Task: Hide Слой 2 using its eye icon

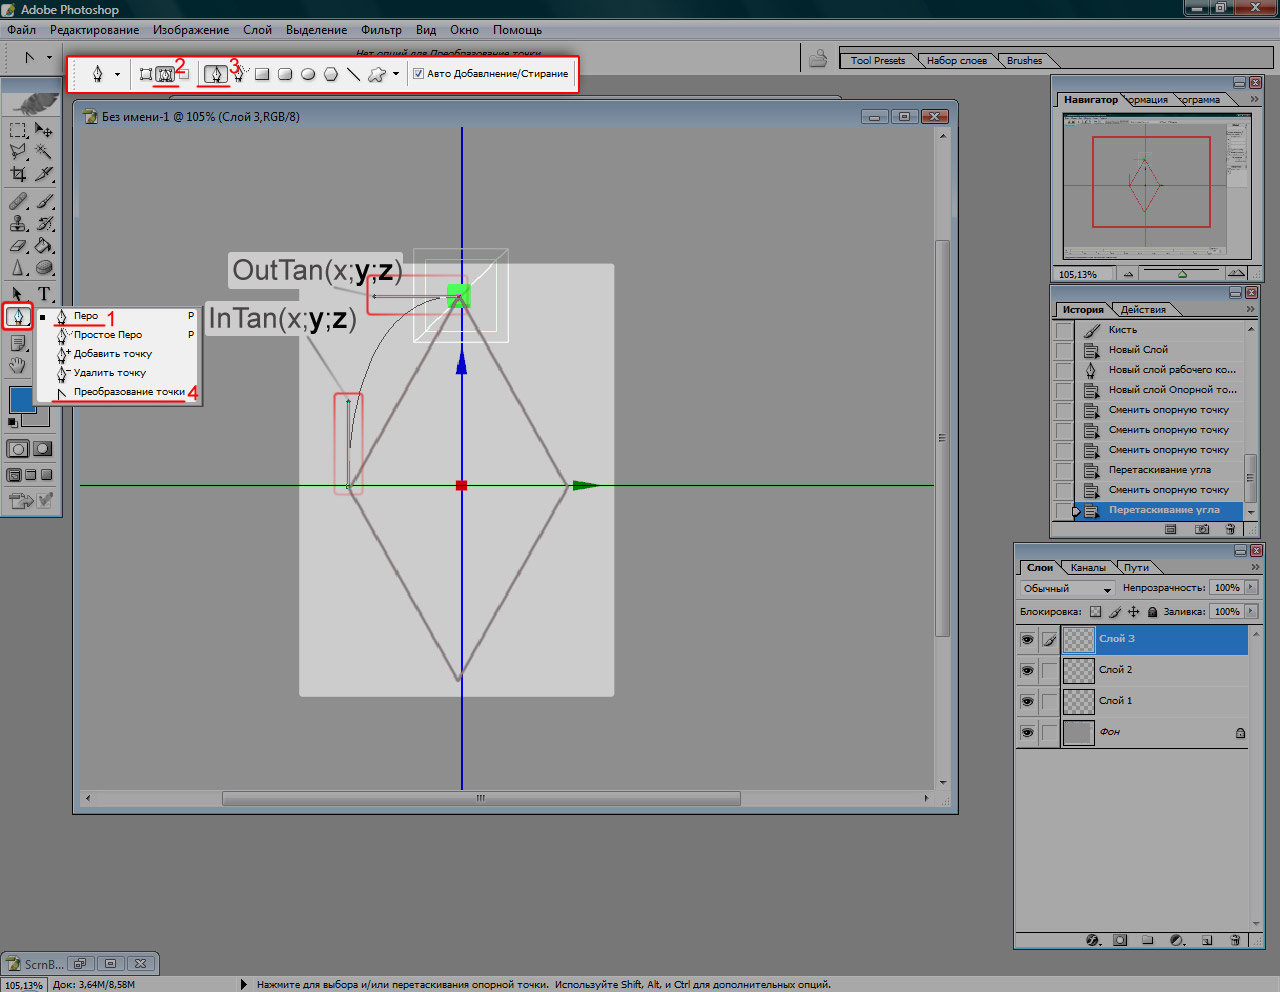Action: tap(1027, 670)
